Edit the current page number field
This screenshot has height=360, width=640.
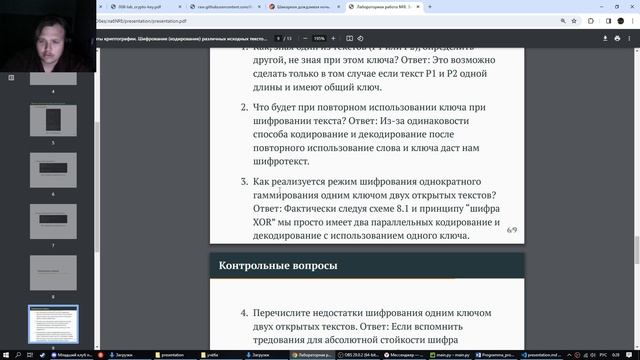[278, 38]
